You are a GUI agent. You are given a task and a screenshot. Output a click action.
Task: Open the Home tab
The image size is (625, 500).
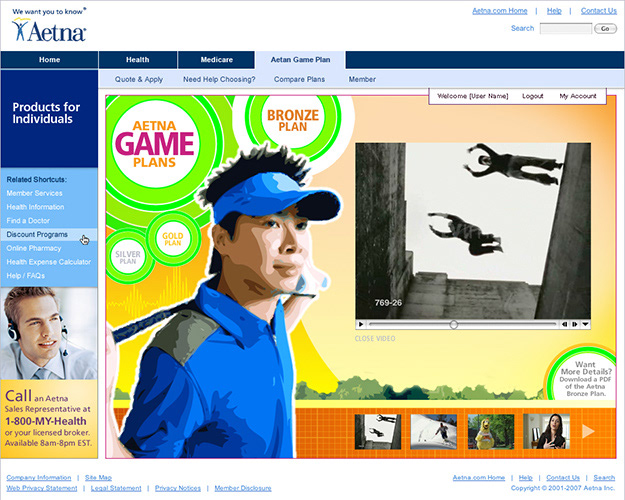tap(49, 60)
